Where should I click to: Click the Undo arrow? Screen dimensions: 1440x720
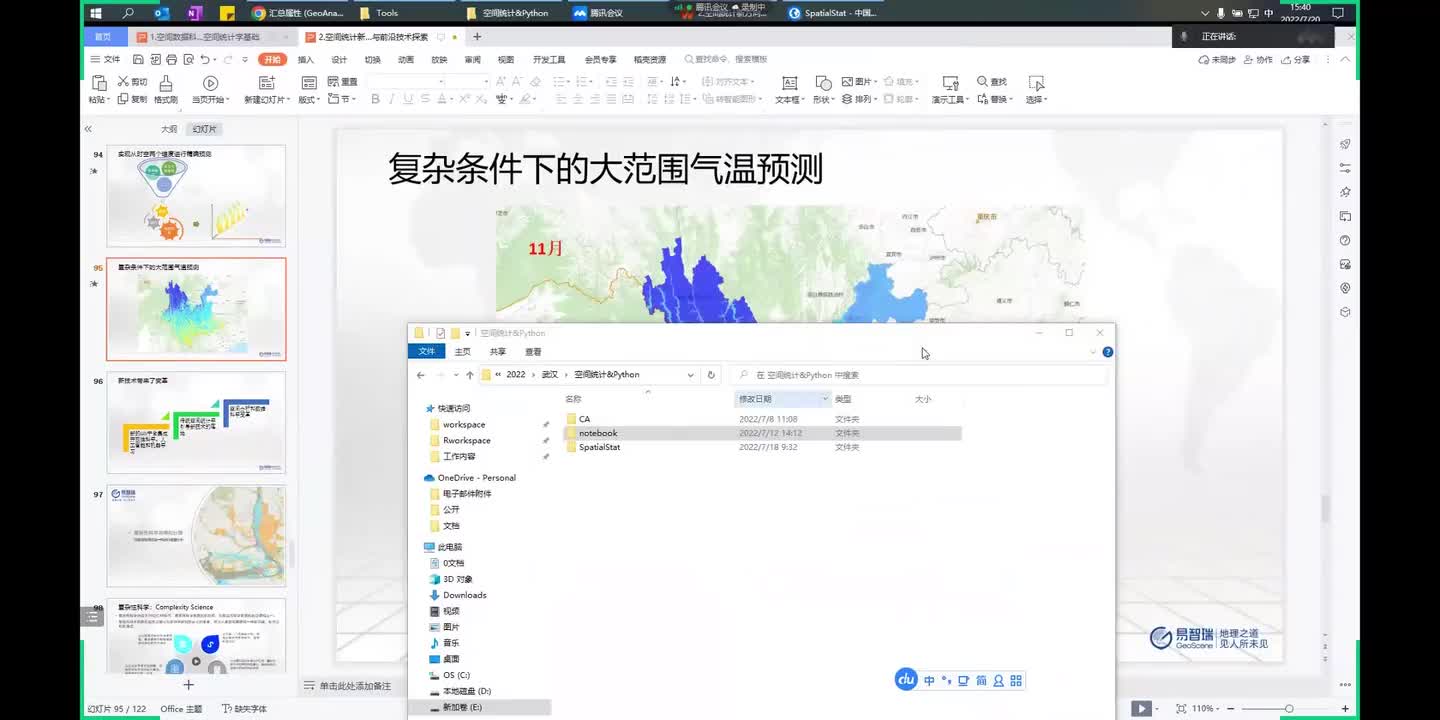coord(204,60)
